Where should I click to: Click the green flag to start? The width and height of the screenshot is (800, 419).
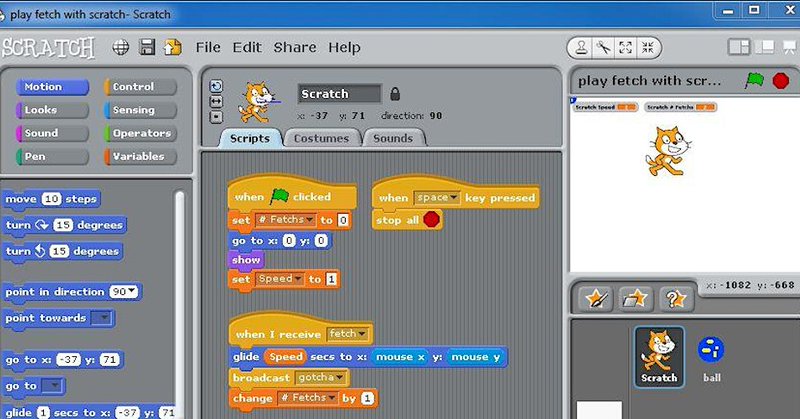pos(754,80)
